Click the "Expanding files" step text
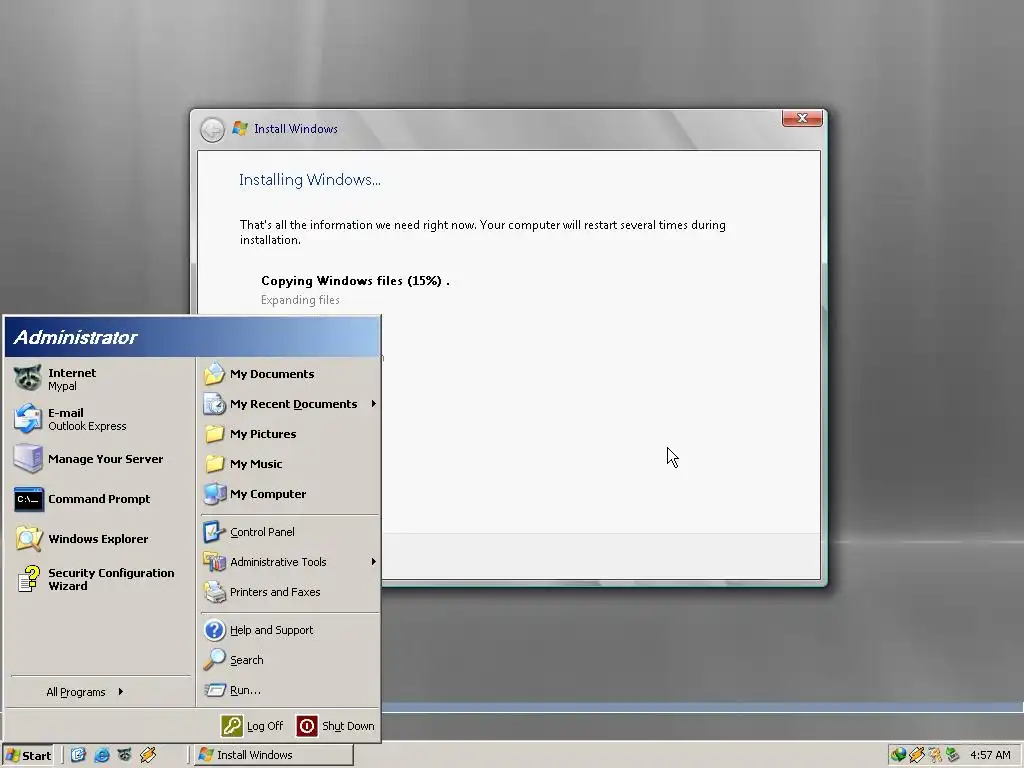Screen dimensions: 1024x768 pyautogui.click(x=300, y=300)
